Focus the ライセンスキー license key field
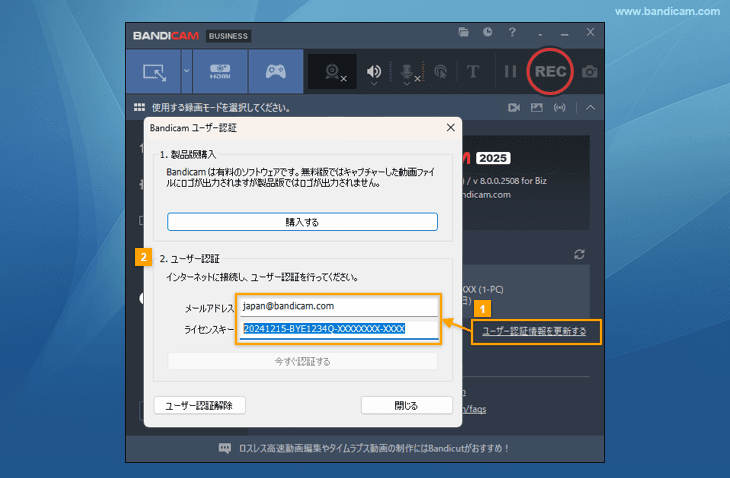 (x=339, y=329)
